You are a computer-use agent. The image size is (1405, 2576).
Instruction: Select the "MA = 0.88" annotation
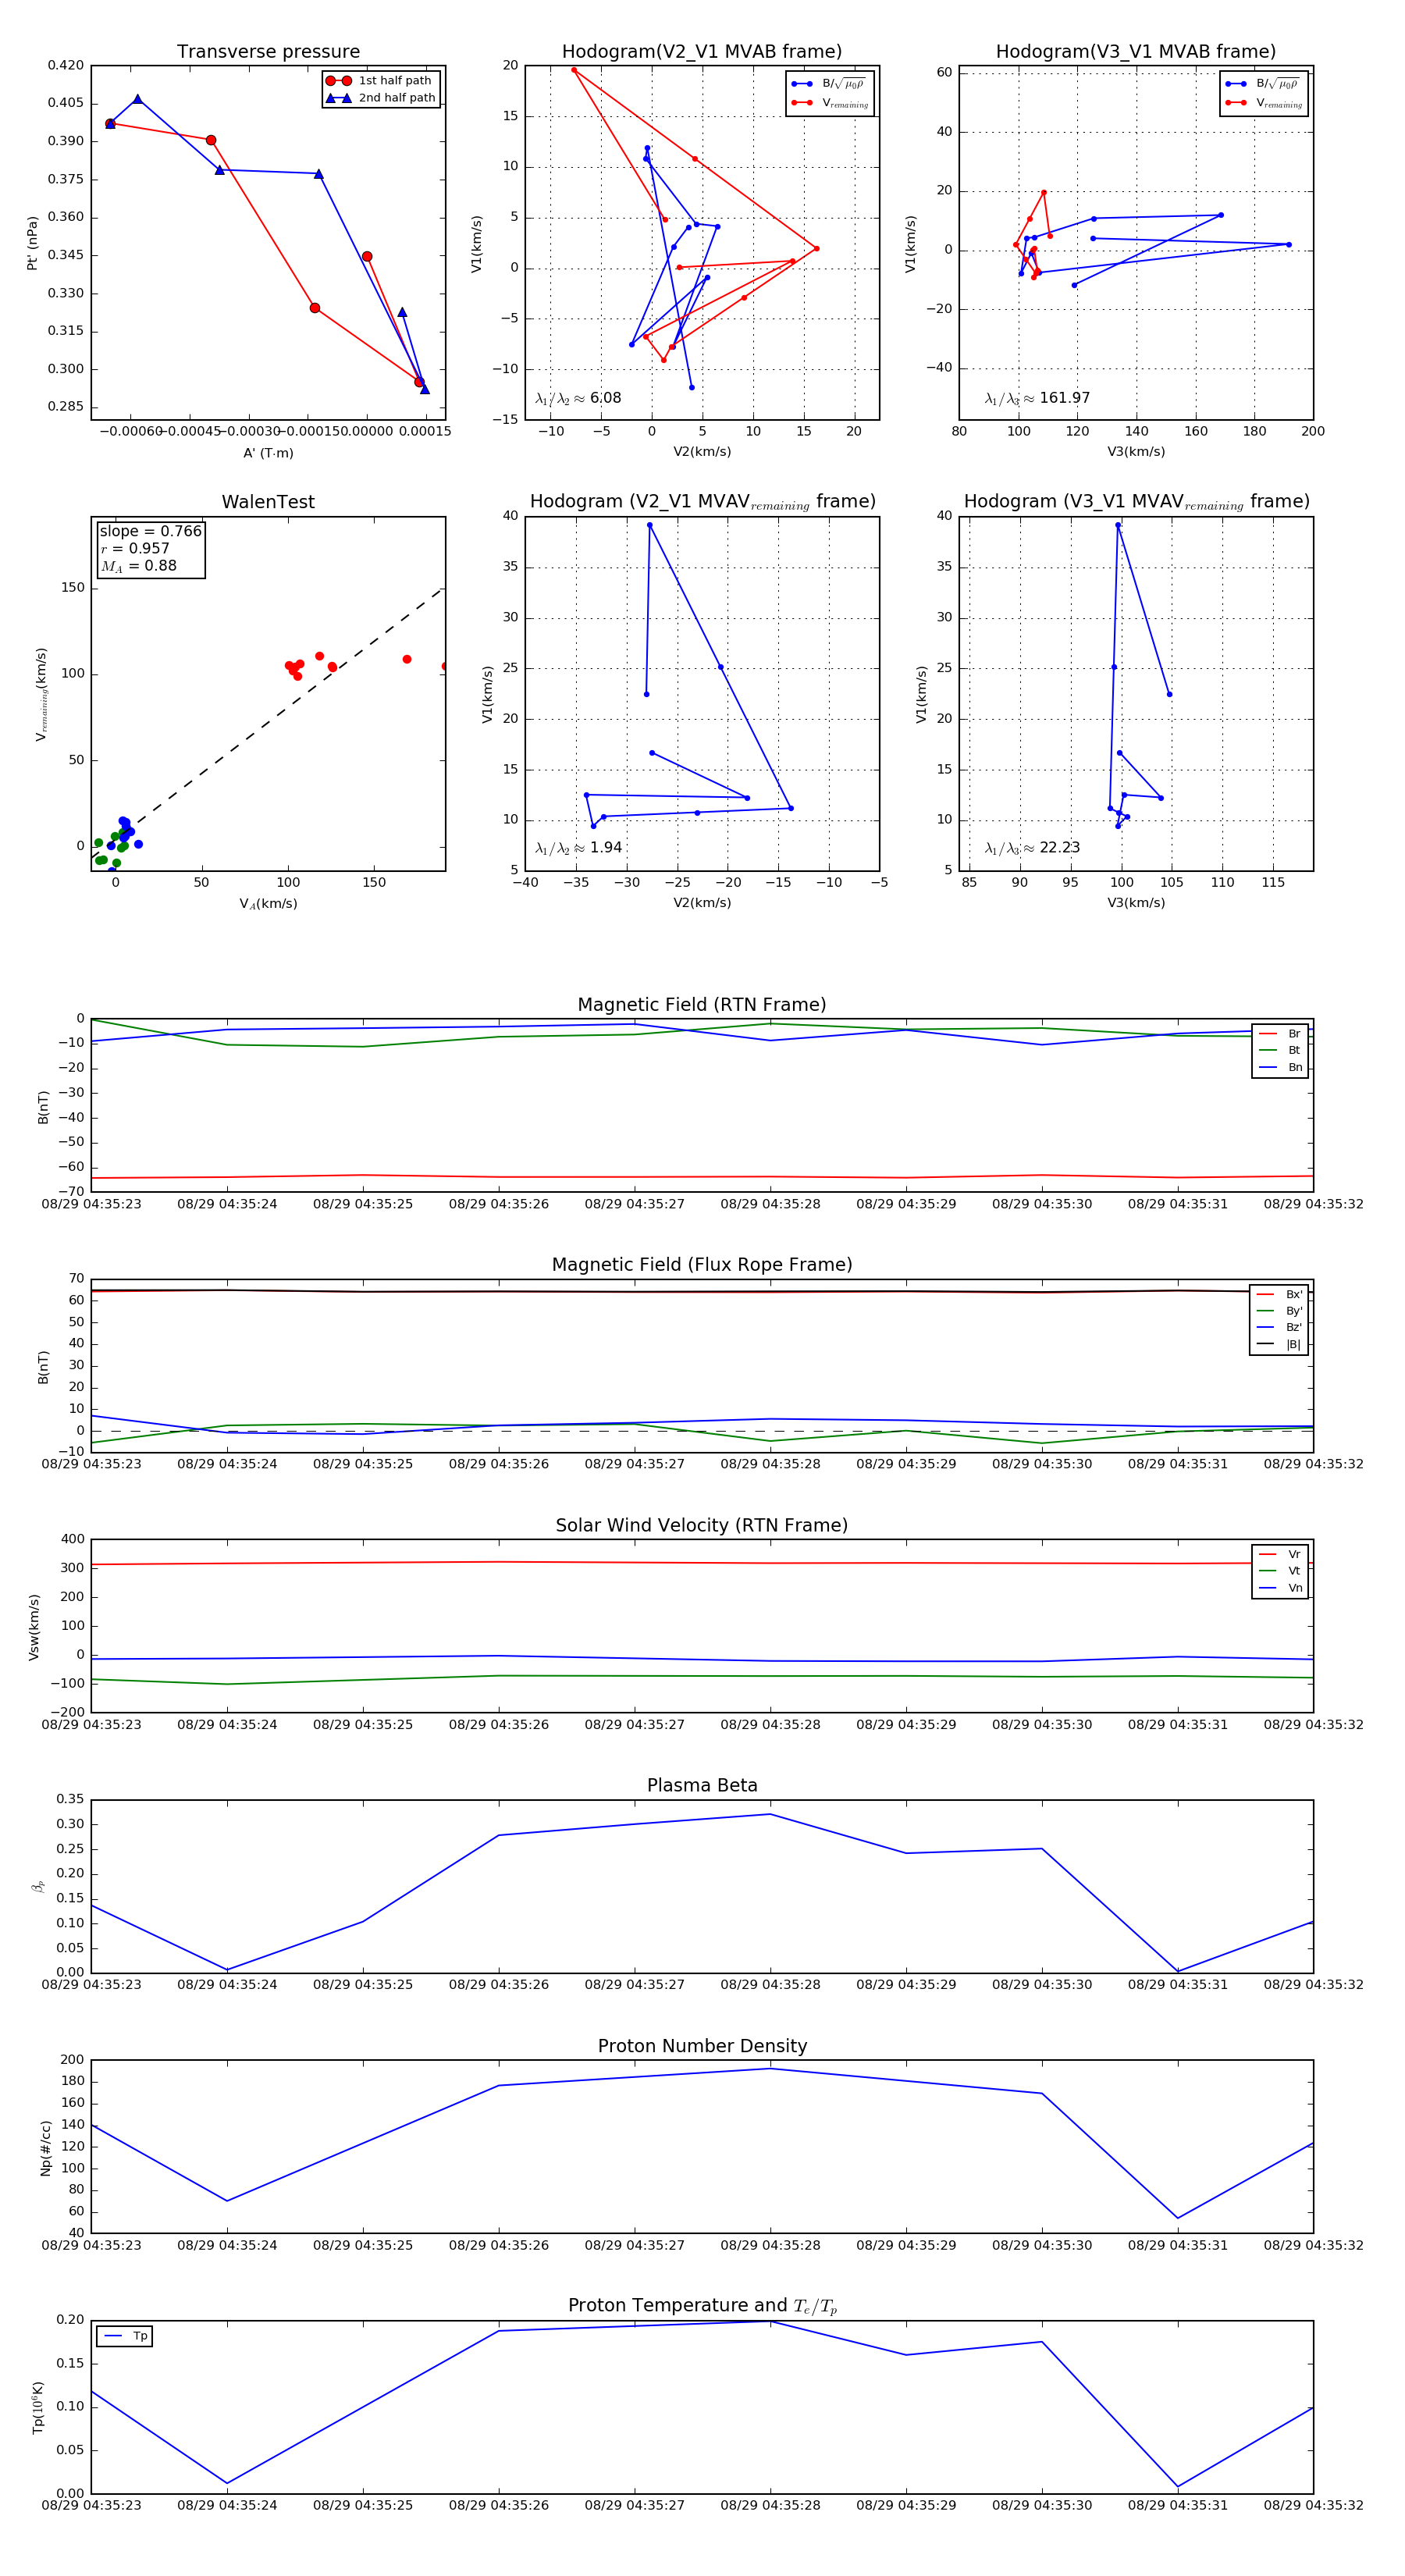138,566
